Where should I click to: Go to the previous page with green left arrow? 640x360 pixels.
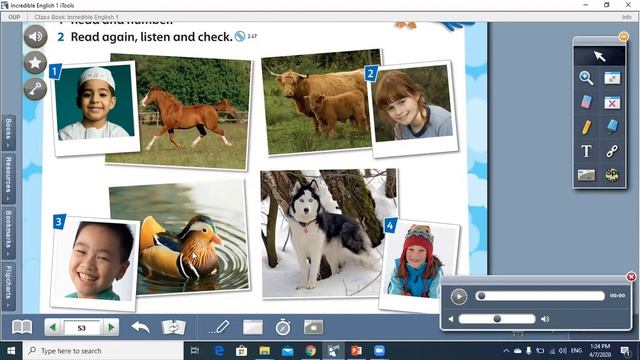(x=53, y=327)
